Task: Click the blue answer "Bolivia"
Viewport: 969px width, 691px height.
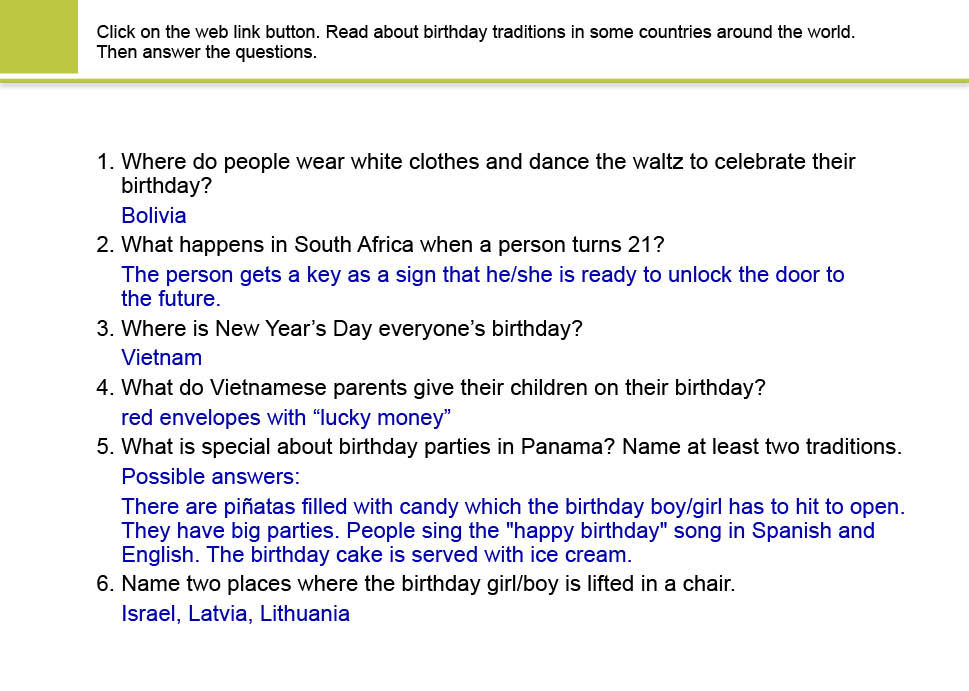Action: click(x=154, y=215)
